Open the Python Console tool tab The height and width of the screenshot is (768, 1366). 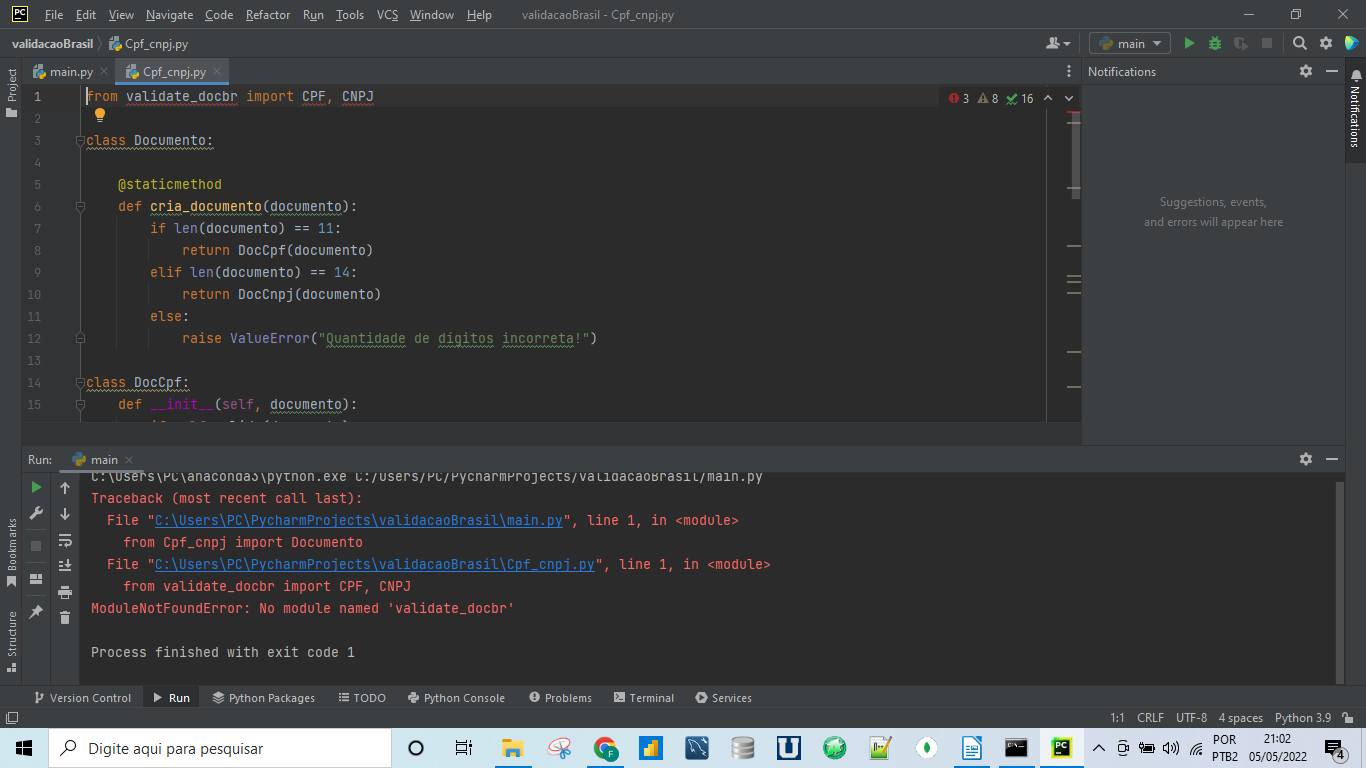tap(455, 698)
